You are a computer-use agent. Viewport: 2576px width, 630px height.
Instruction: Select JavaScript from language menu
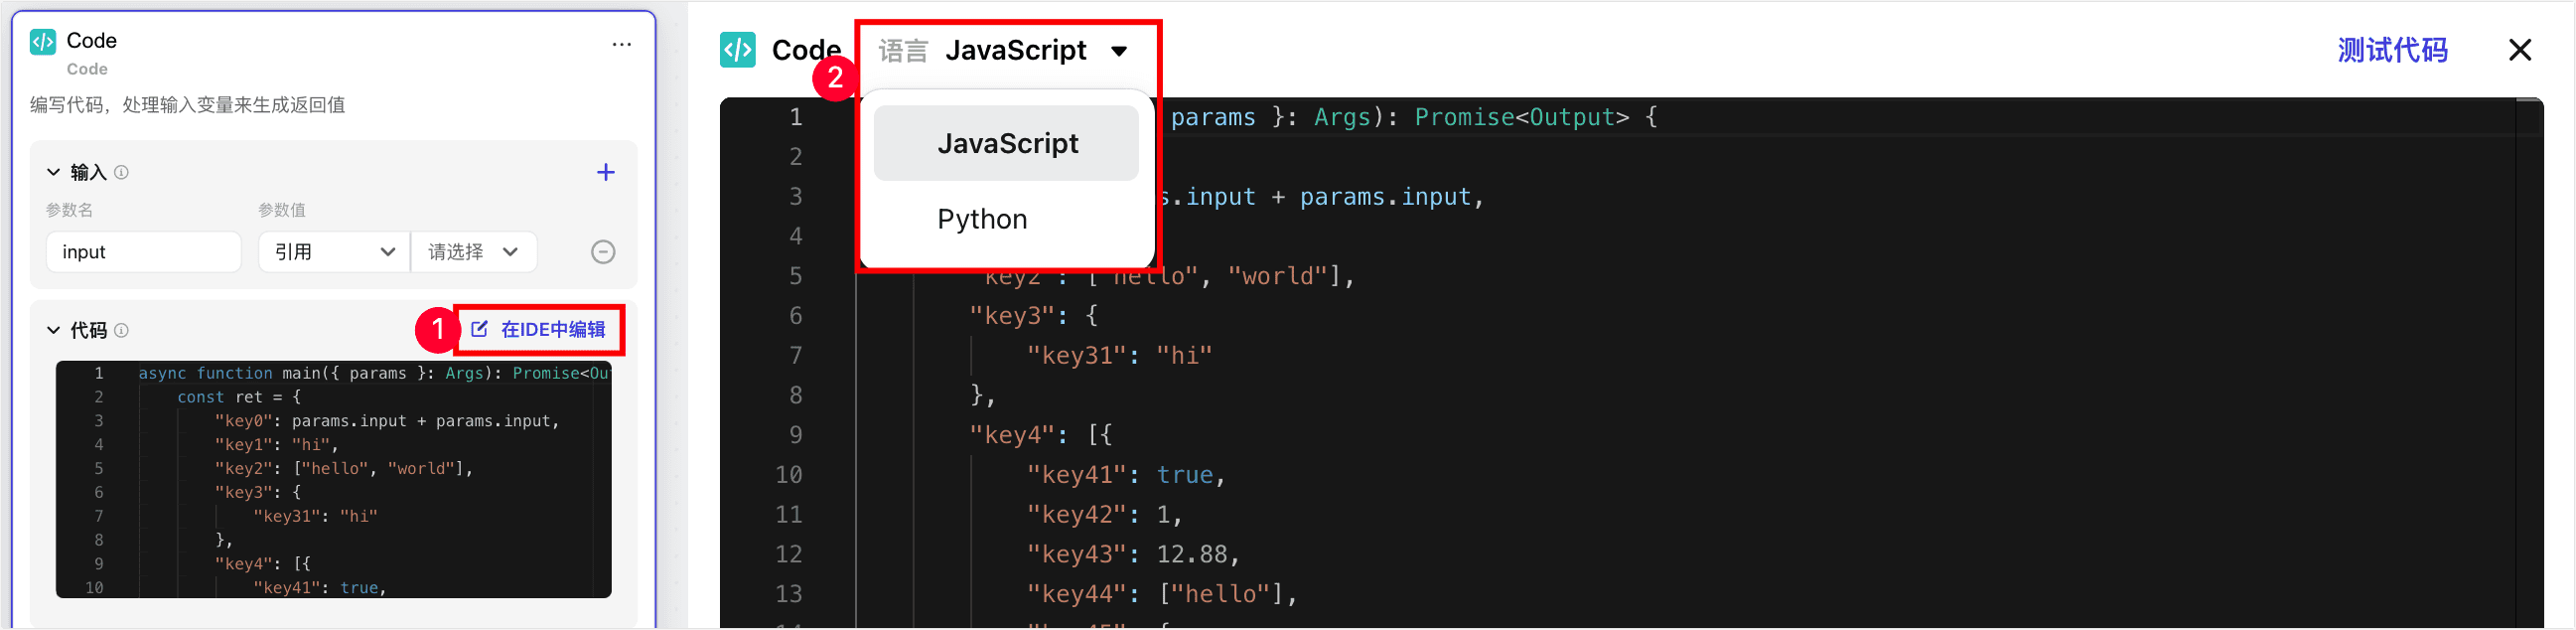(x=1006, y=144)
